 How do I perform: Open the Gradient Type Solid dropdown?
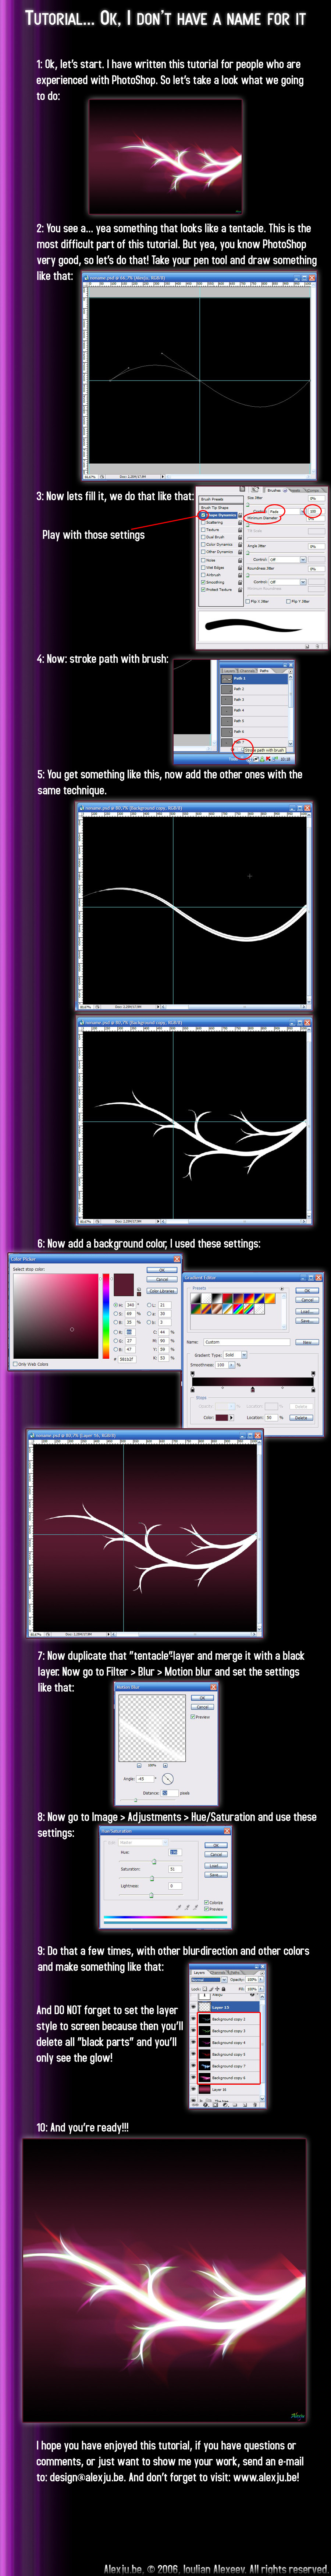pyautogui.click(x=235, y=1355)
